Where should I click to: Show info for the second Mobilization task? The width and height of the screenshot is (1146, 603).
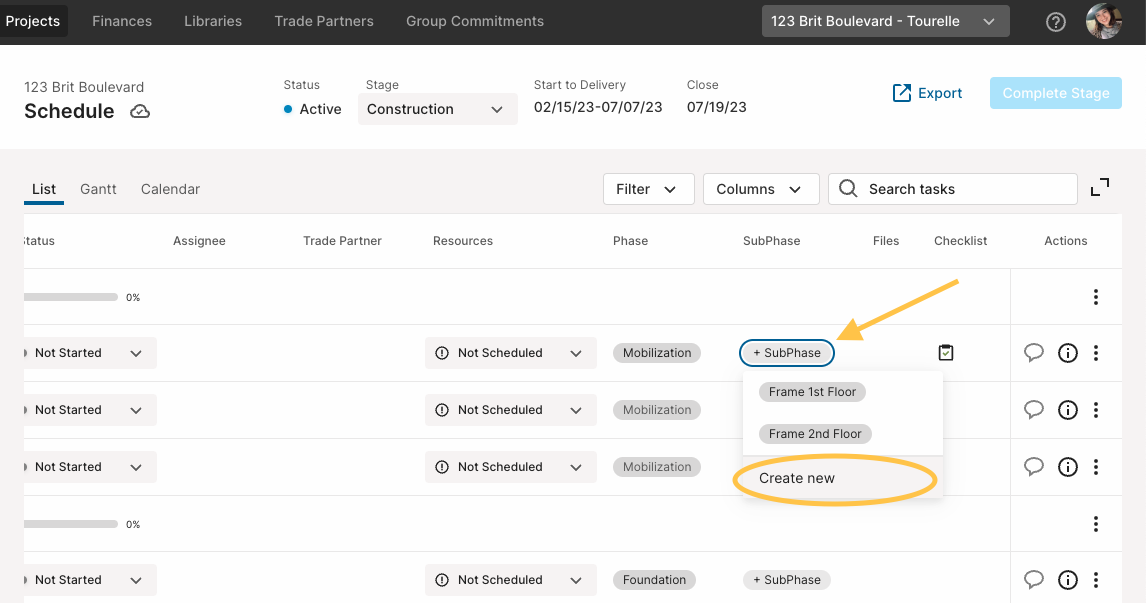(x=1068, y=410)
